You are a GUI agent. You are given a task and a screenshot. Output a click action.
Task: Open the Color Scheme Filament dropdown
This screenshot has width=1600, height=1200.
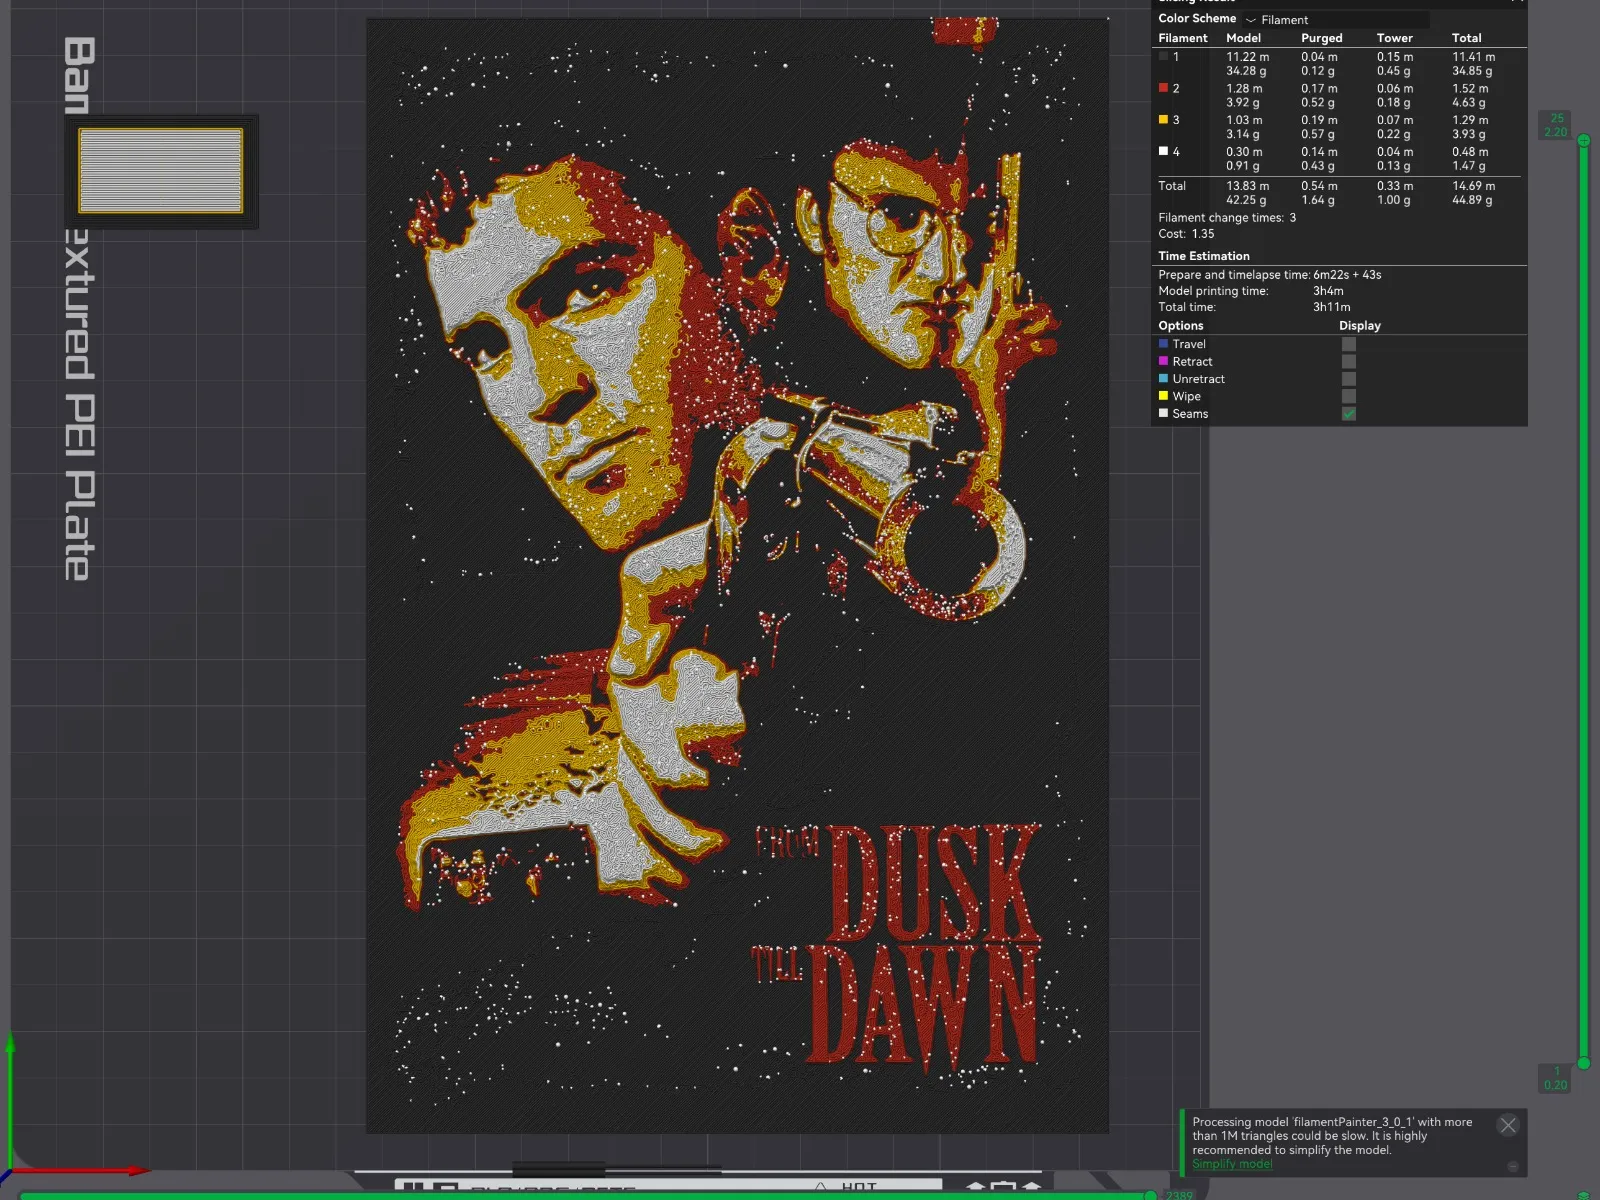pos(1335,19)
